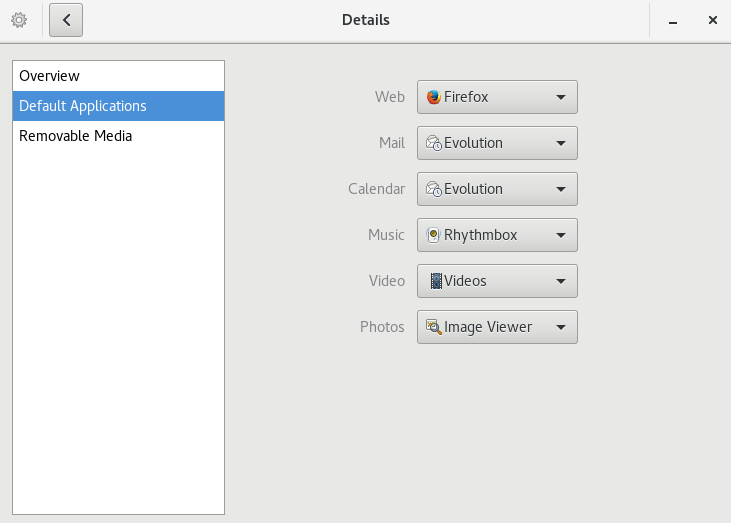
Task: Minimize the Details window
Action: coord(674,21)
